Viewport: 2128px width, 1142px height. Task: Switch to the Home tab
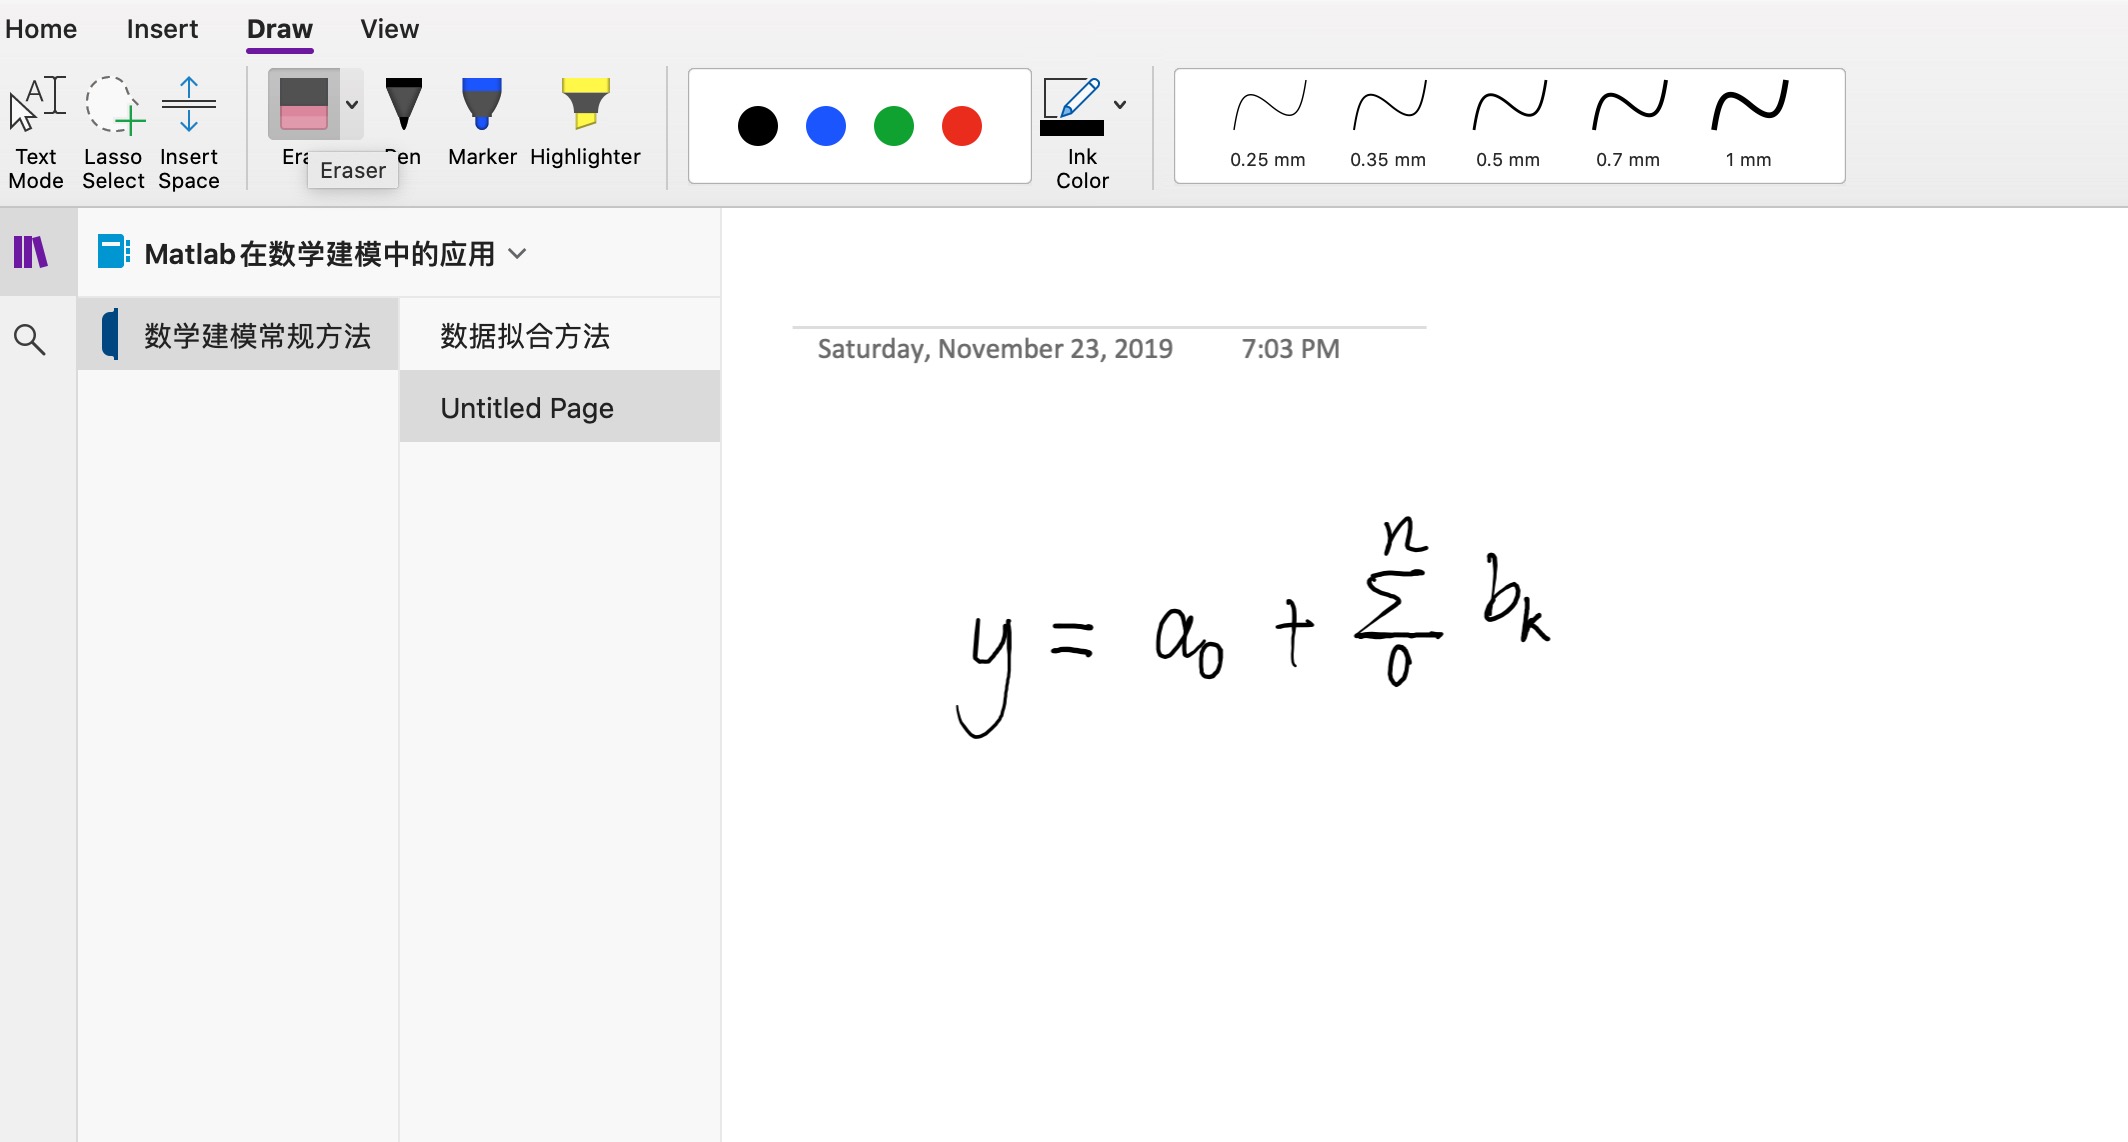pos(41,28)
